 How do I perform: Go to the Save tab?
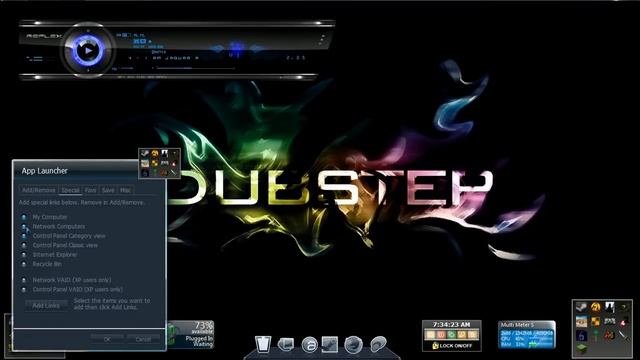click(x=108, y=190)
